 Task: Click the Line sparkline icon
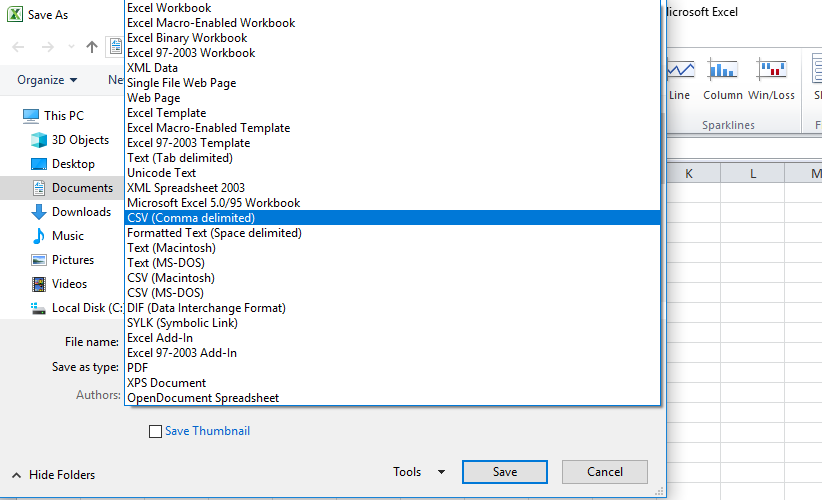[x=680, y=71]
